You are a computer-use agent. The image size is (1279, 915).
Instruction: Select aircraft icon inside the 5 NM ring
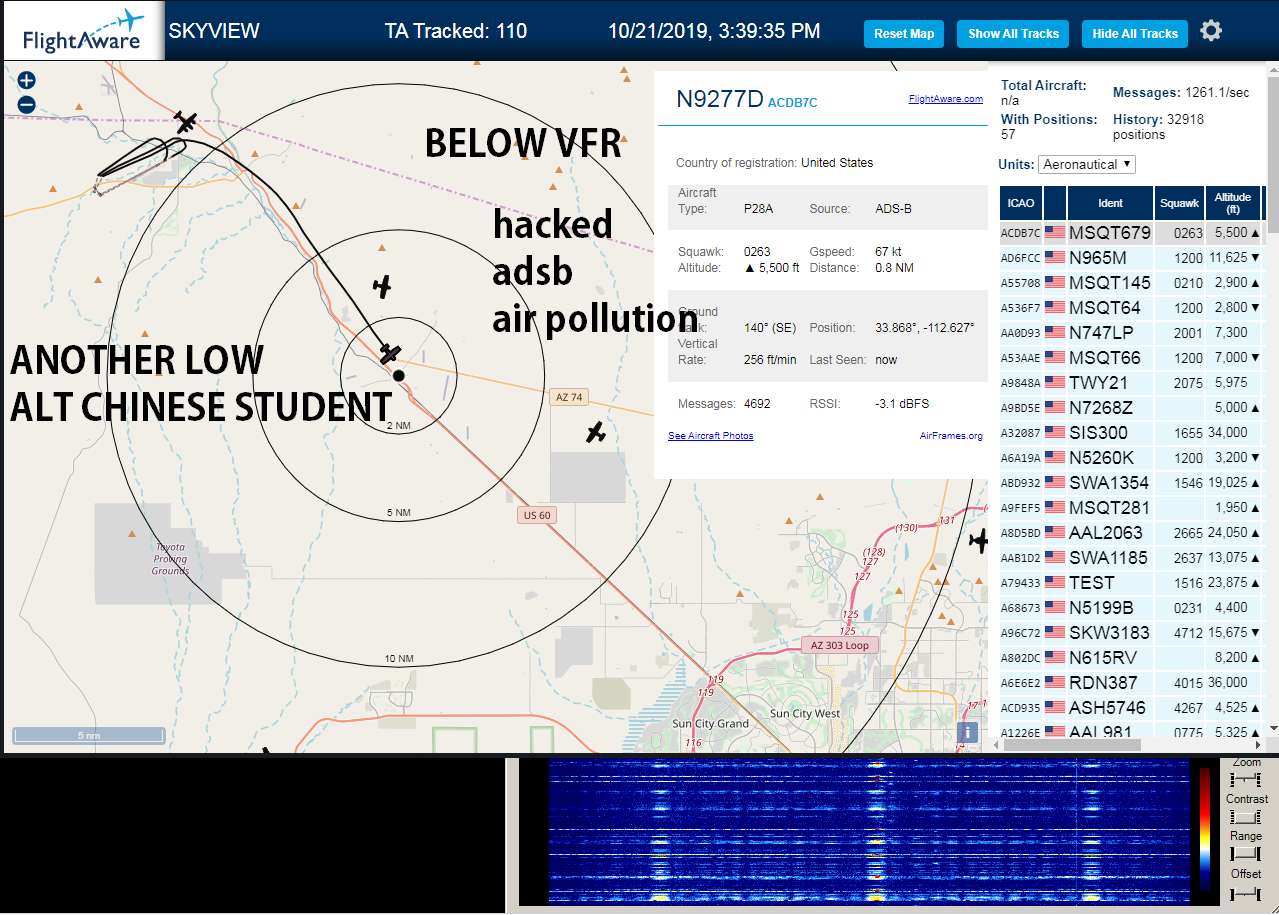coord(381,287)
